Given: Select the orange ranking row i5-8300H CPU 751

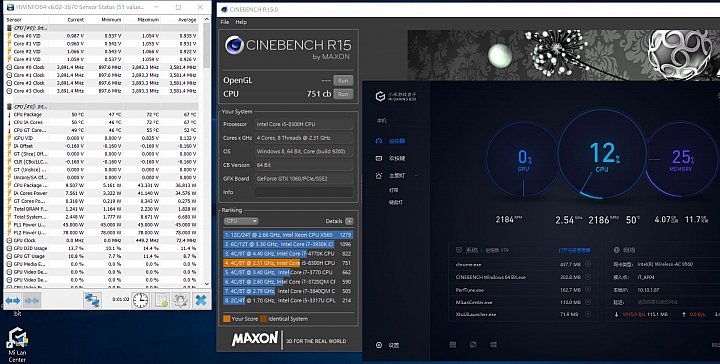Looking at the screenshot, I should (x=288, y=263).
